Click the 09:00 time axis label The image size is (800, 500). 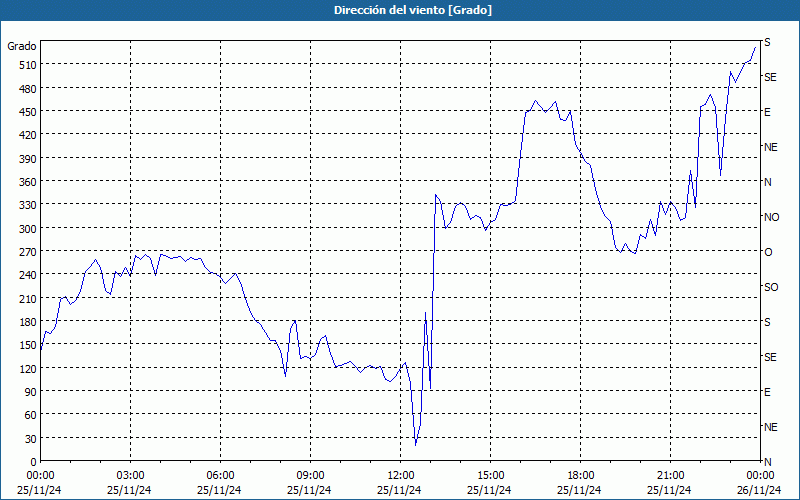[x=310, y=476]
